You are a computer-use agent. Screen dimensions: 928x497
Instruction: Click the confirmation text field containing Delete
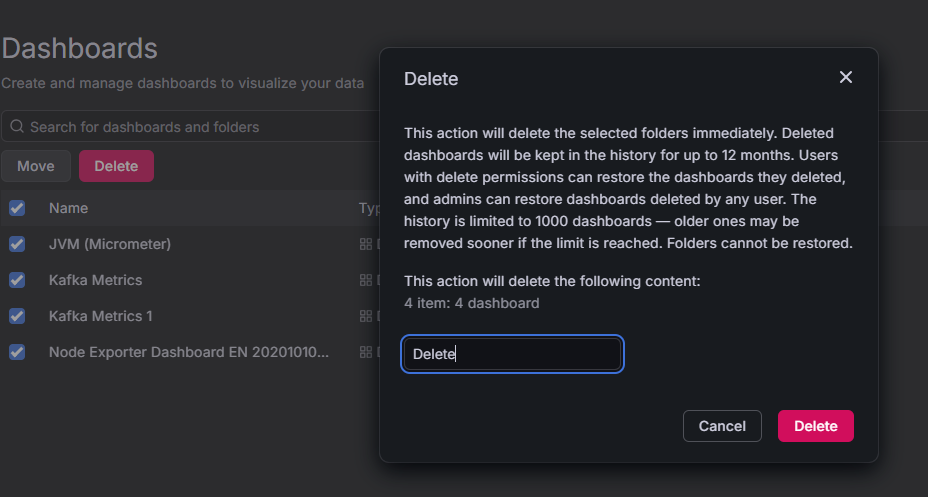point(512,354)
